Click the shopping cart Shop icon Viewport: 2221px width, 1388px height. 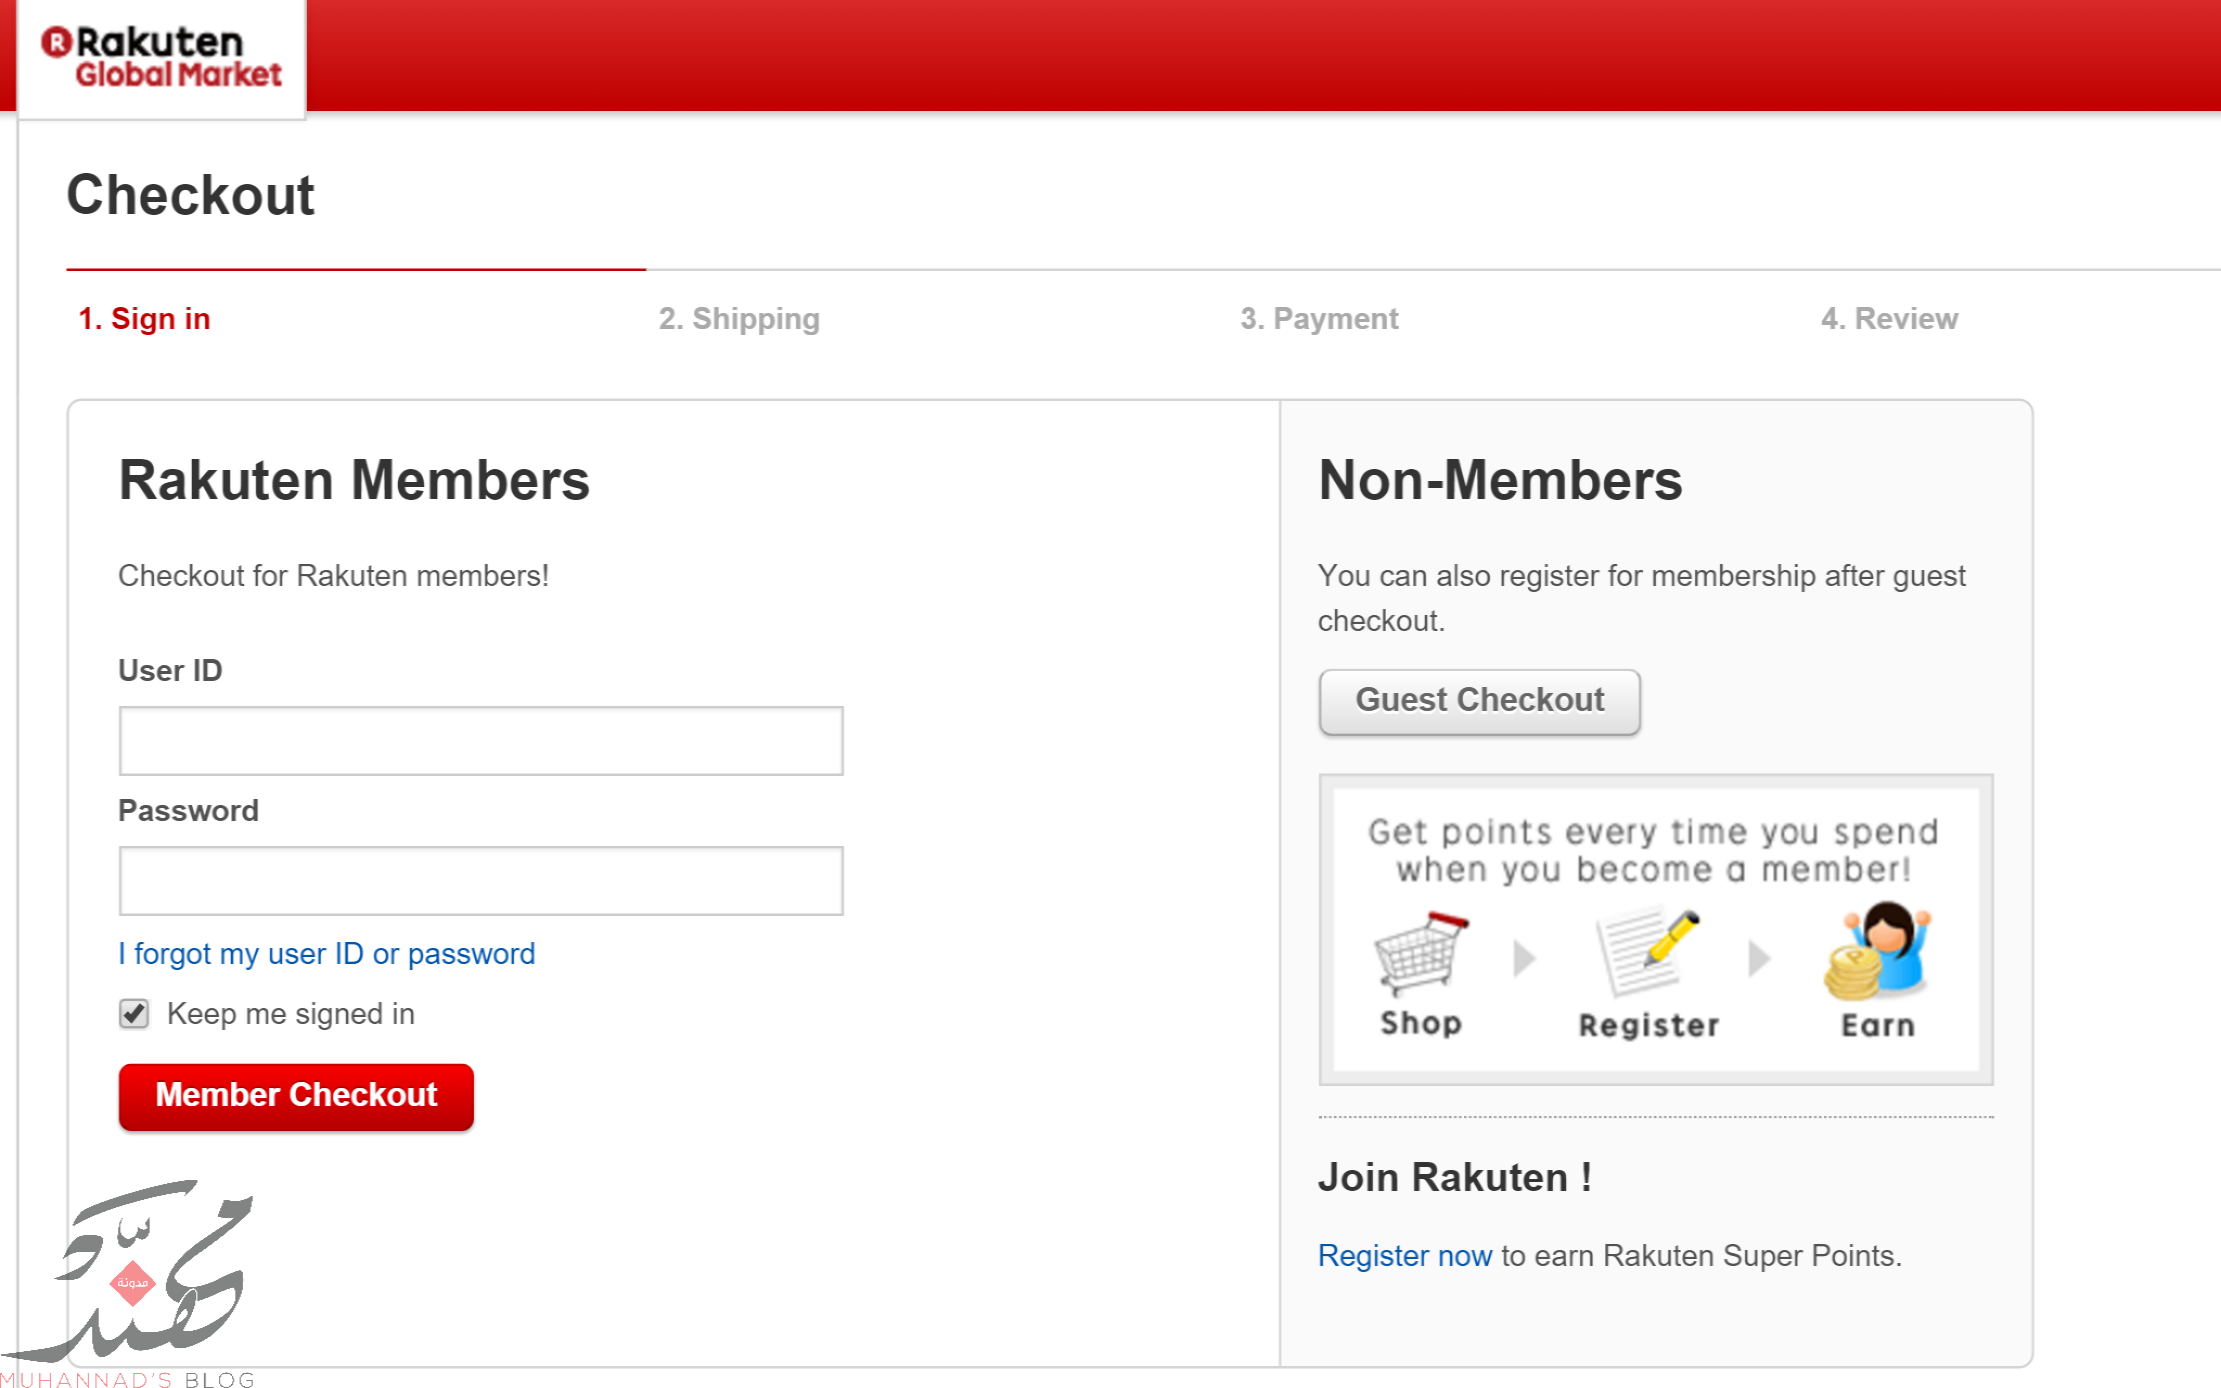point(1421,953)
